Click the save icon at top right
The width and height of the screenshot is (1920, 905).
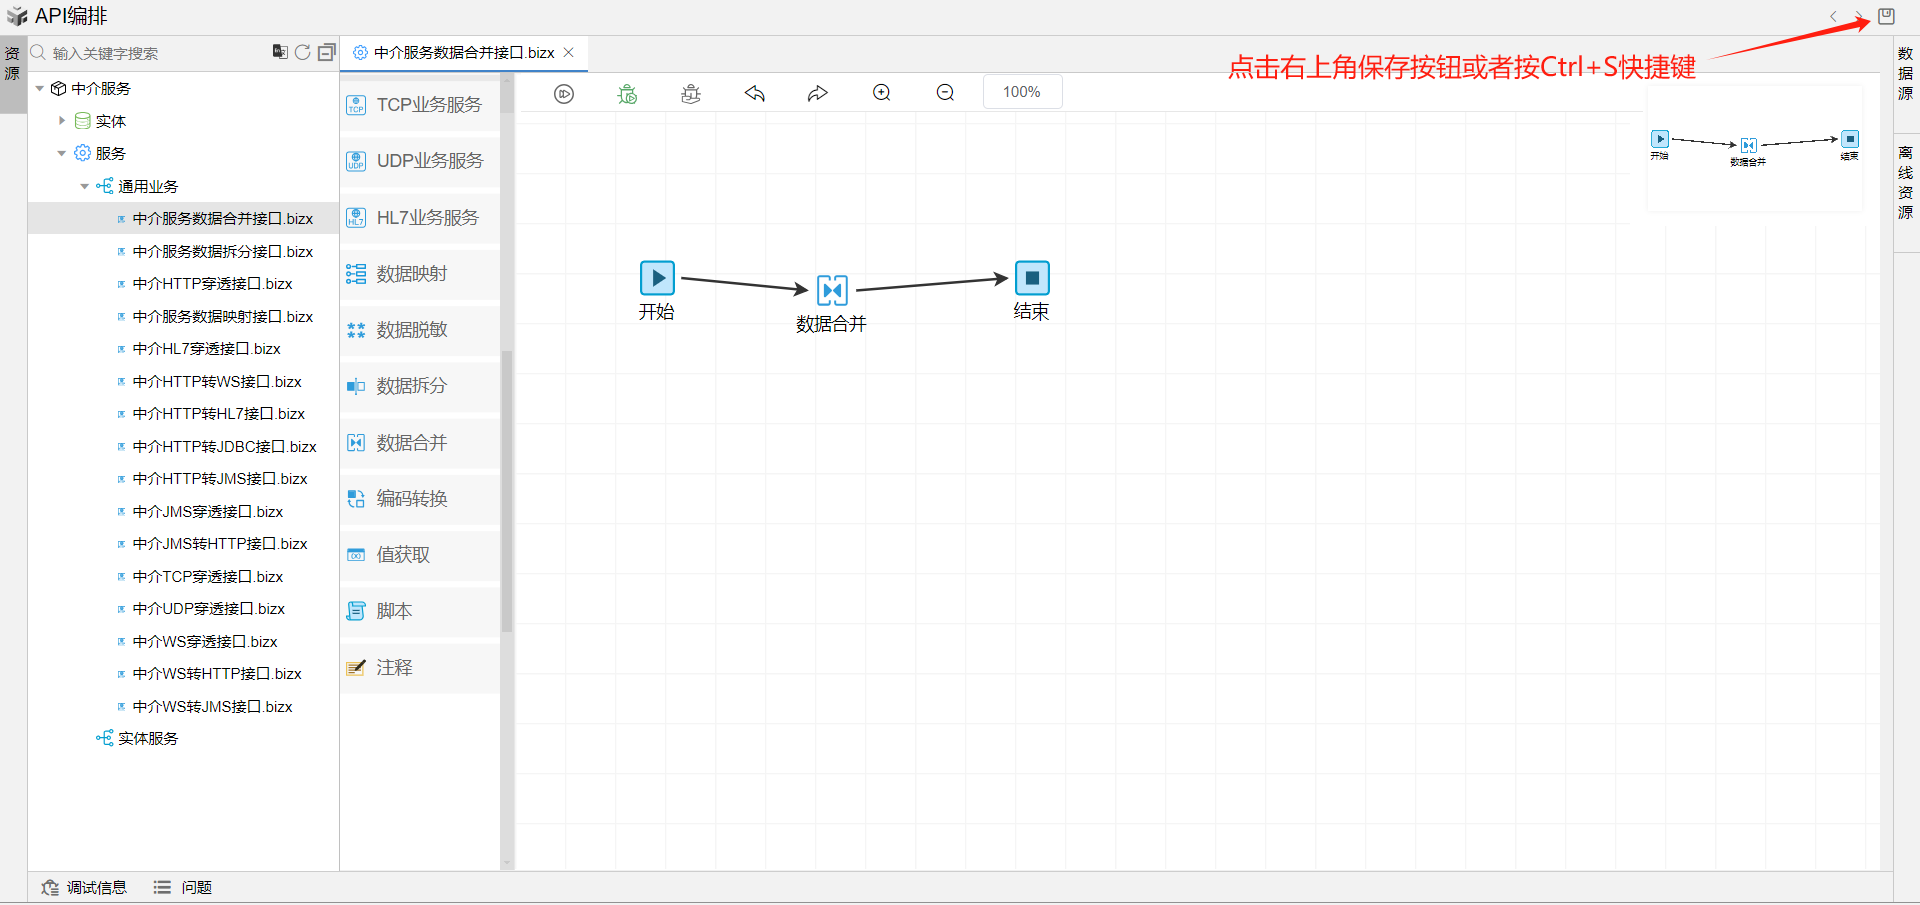(x=1886, y=16)
